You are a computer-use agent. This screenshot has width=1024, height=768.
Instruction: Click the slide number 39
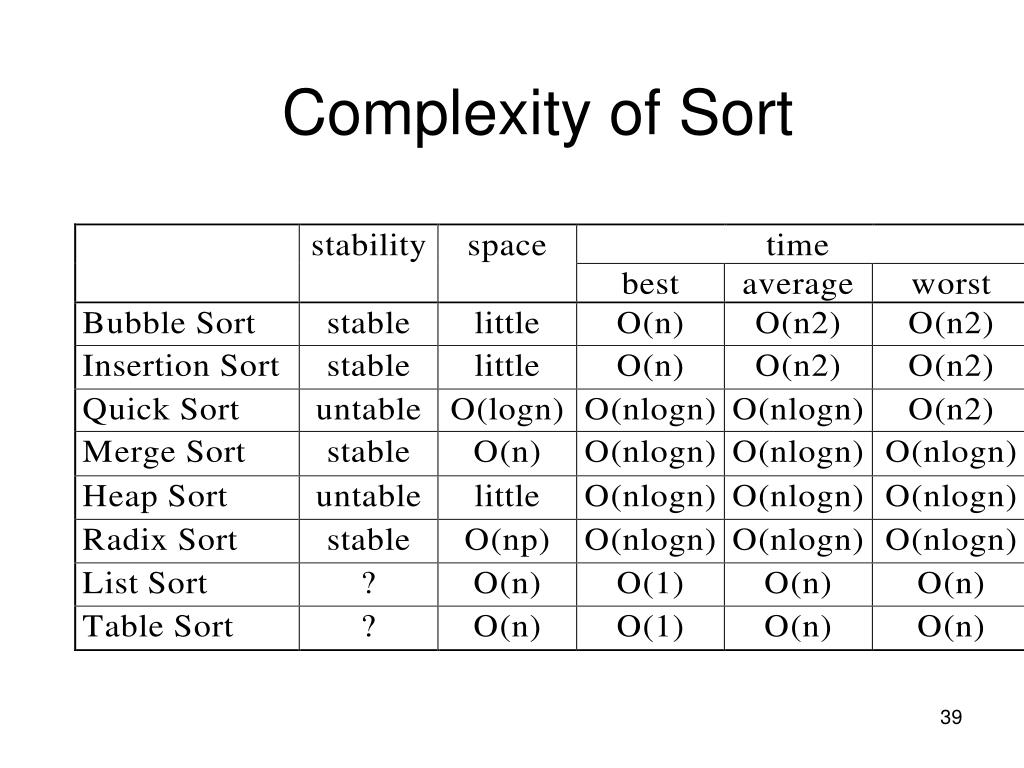951,717
